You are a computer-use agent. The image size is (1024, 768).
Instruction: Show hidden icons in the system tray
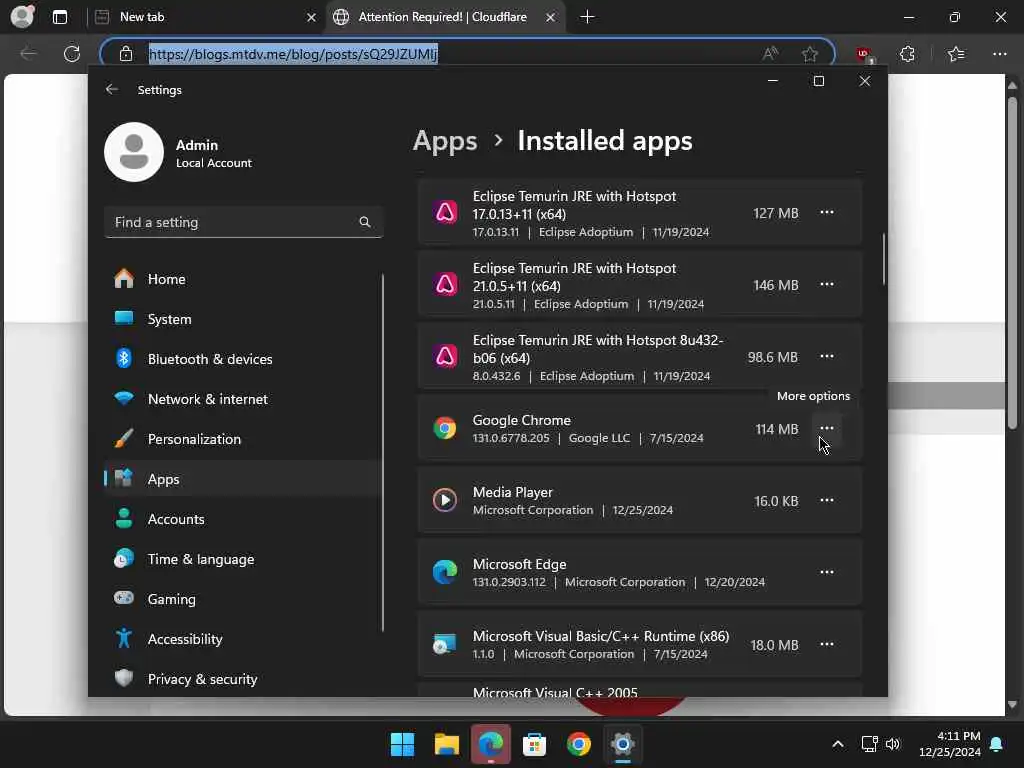838,744
